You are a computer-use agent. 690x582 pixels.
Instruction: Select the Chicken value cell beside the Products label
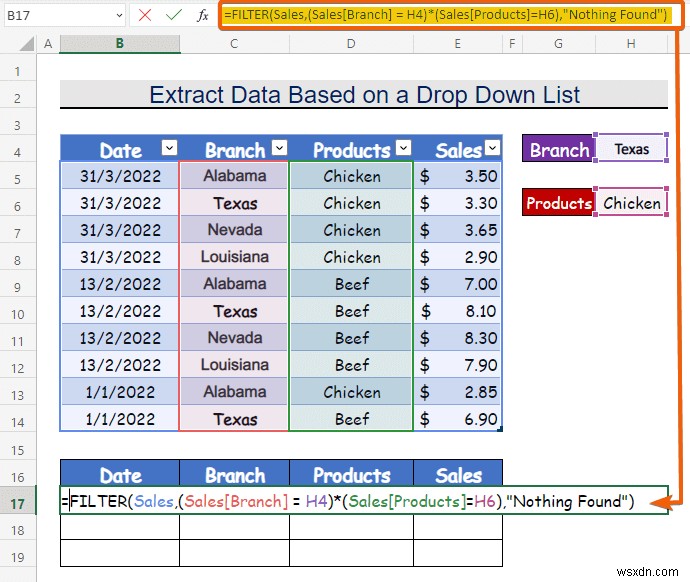click(x=631, y=203)
